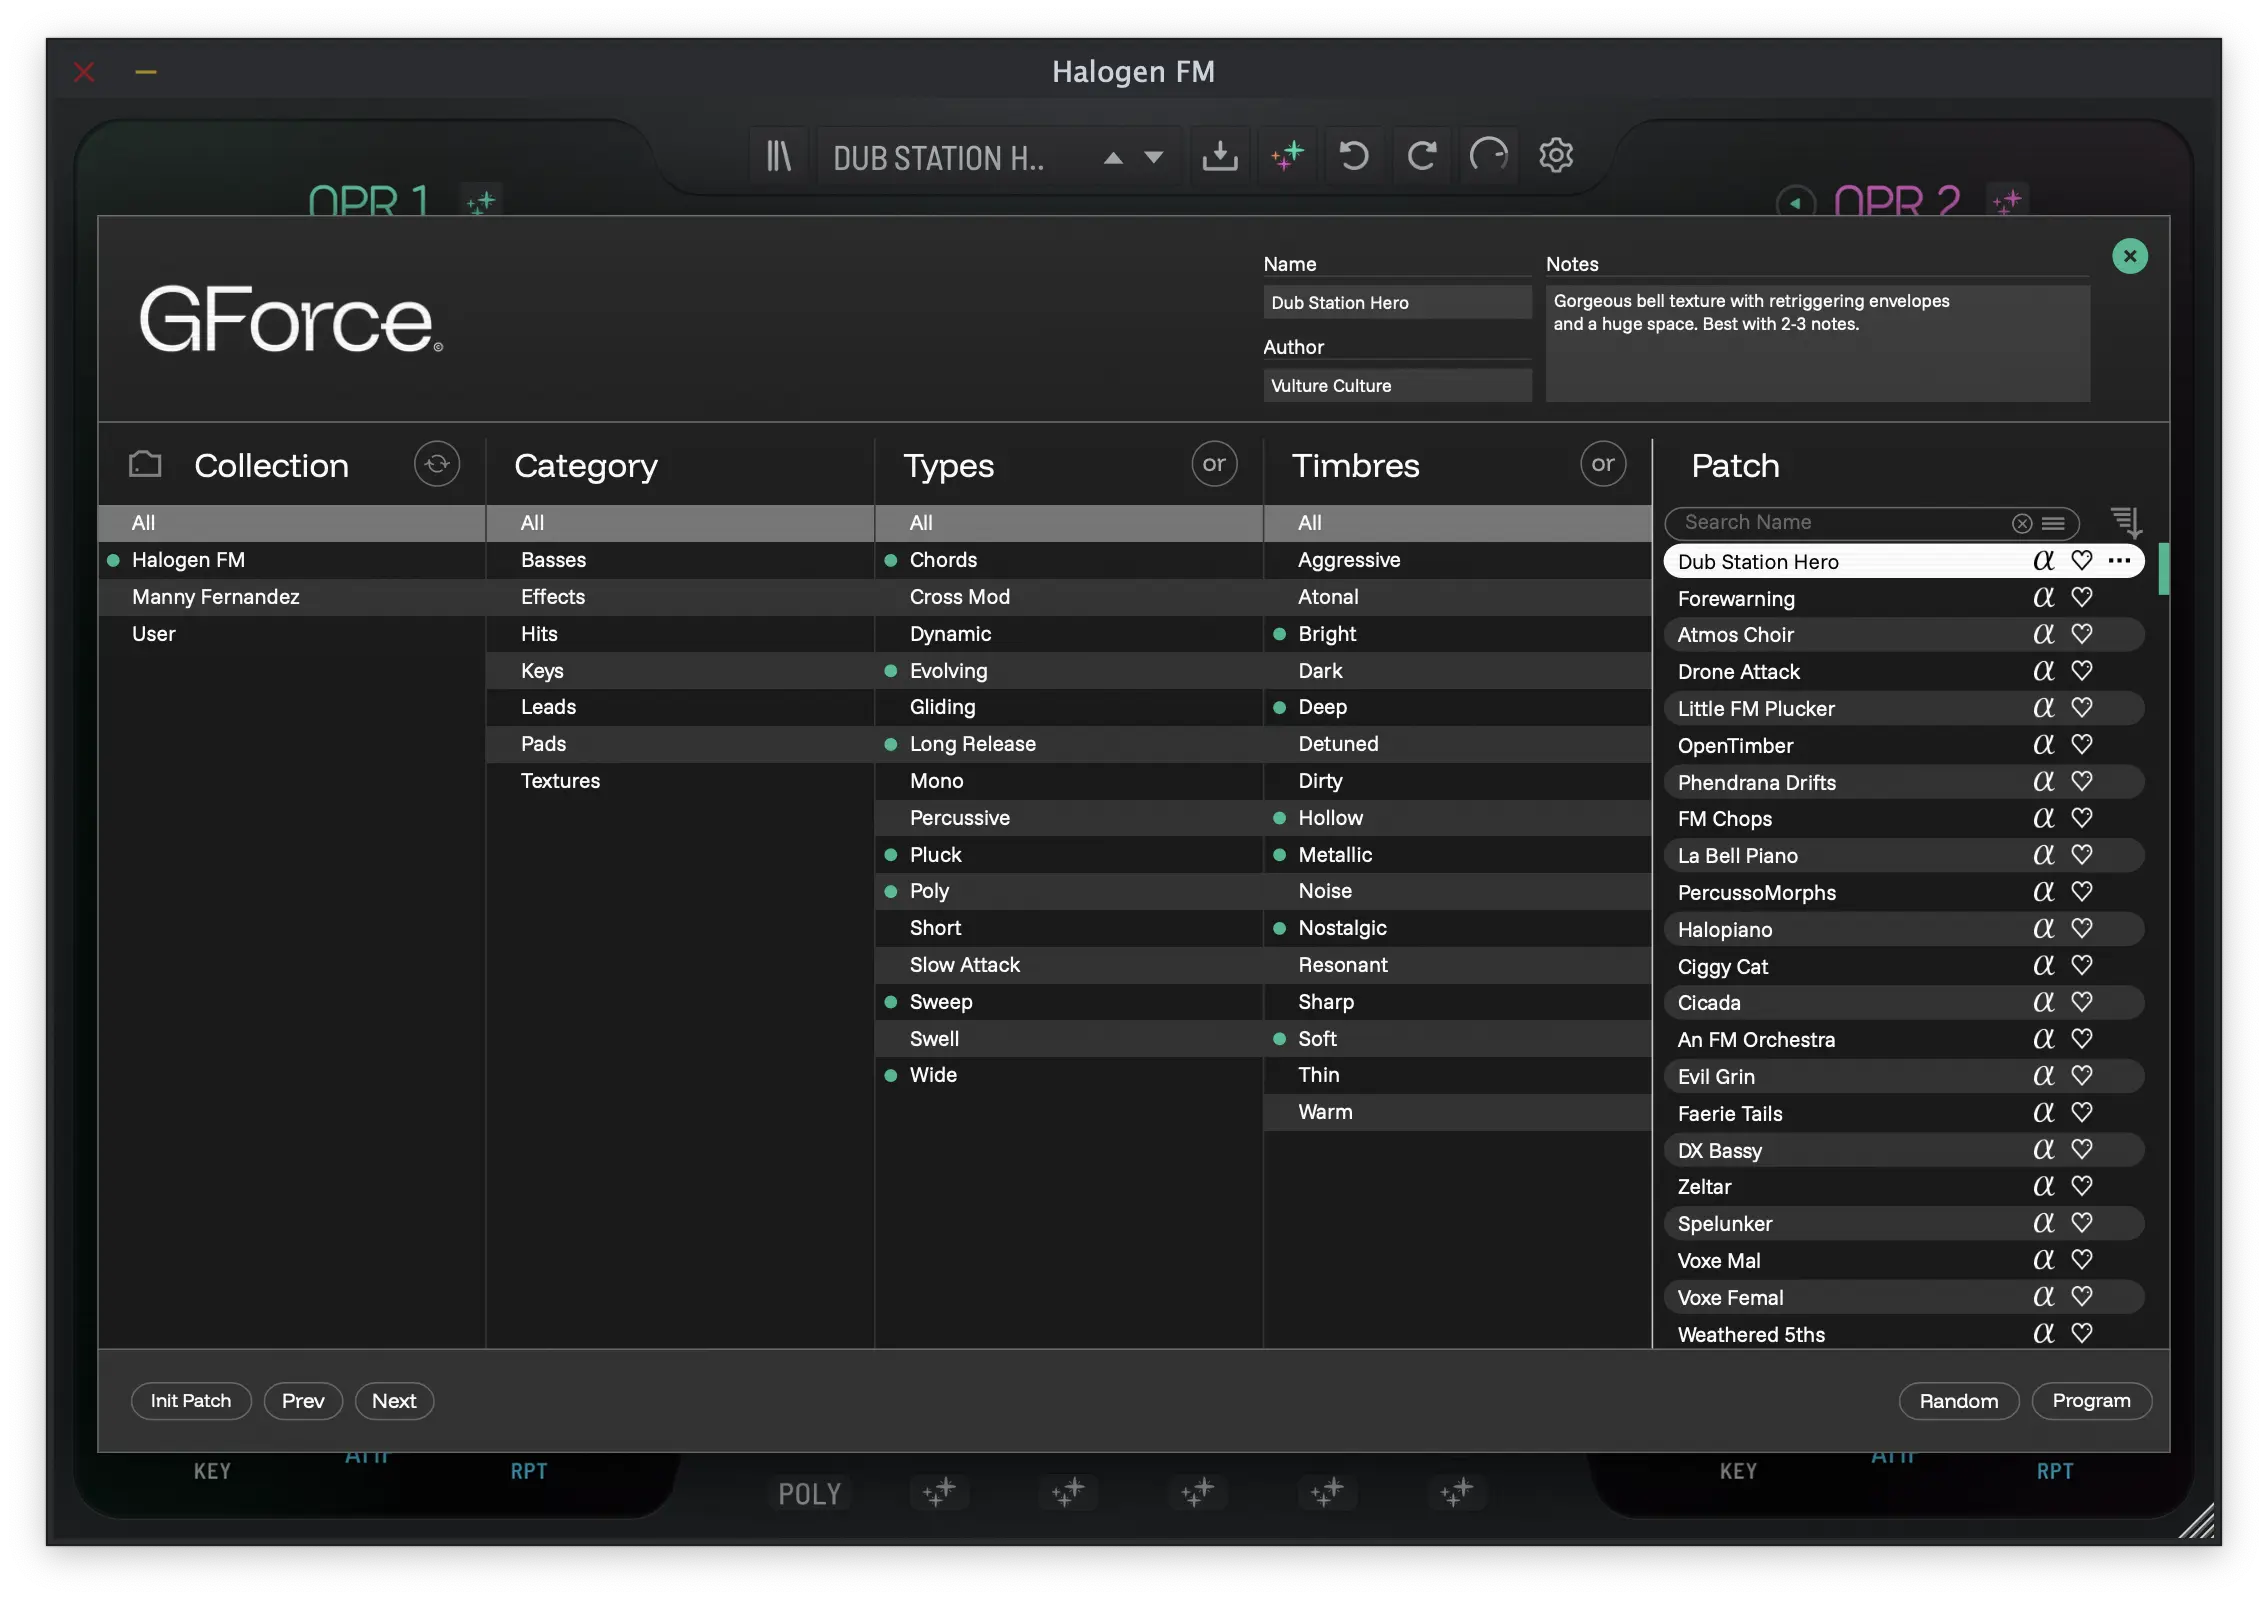Favorite the Evil Grin patch

coord(2082,1076)
